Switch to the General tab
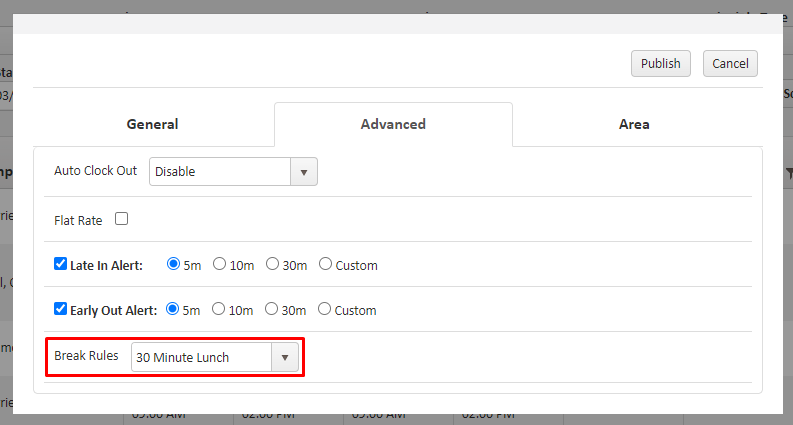The width and height of the screenshot is (793, 425). (x=152, y=124)
